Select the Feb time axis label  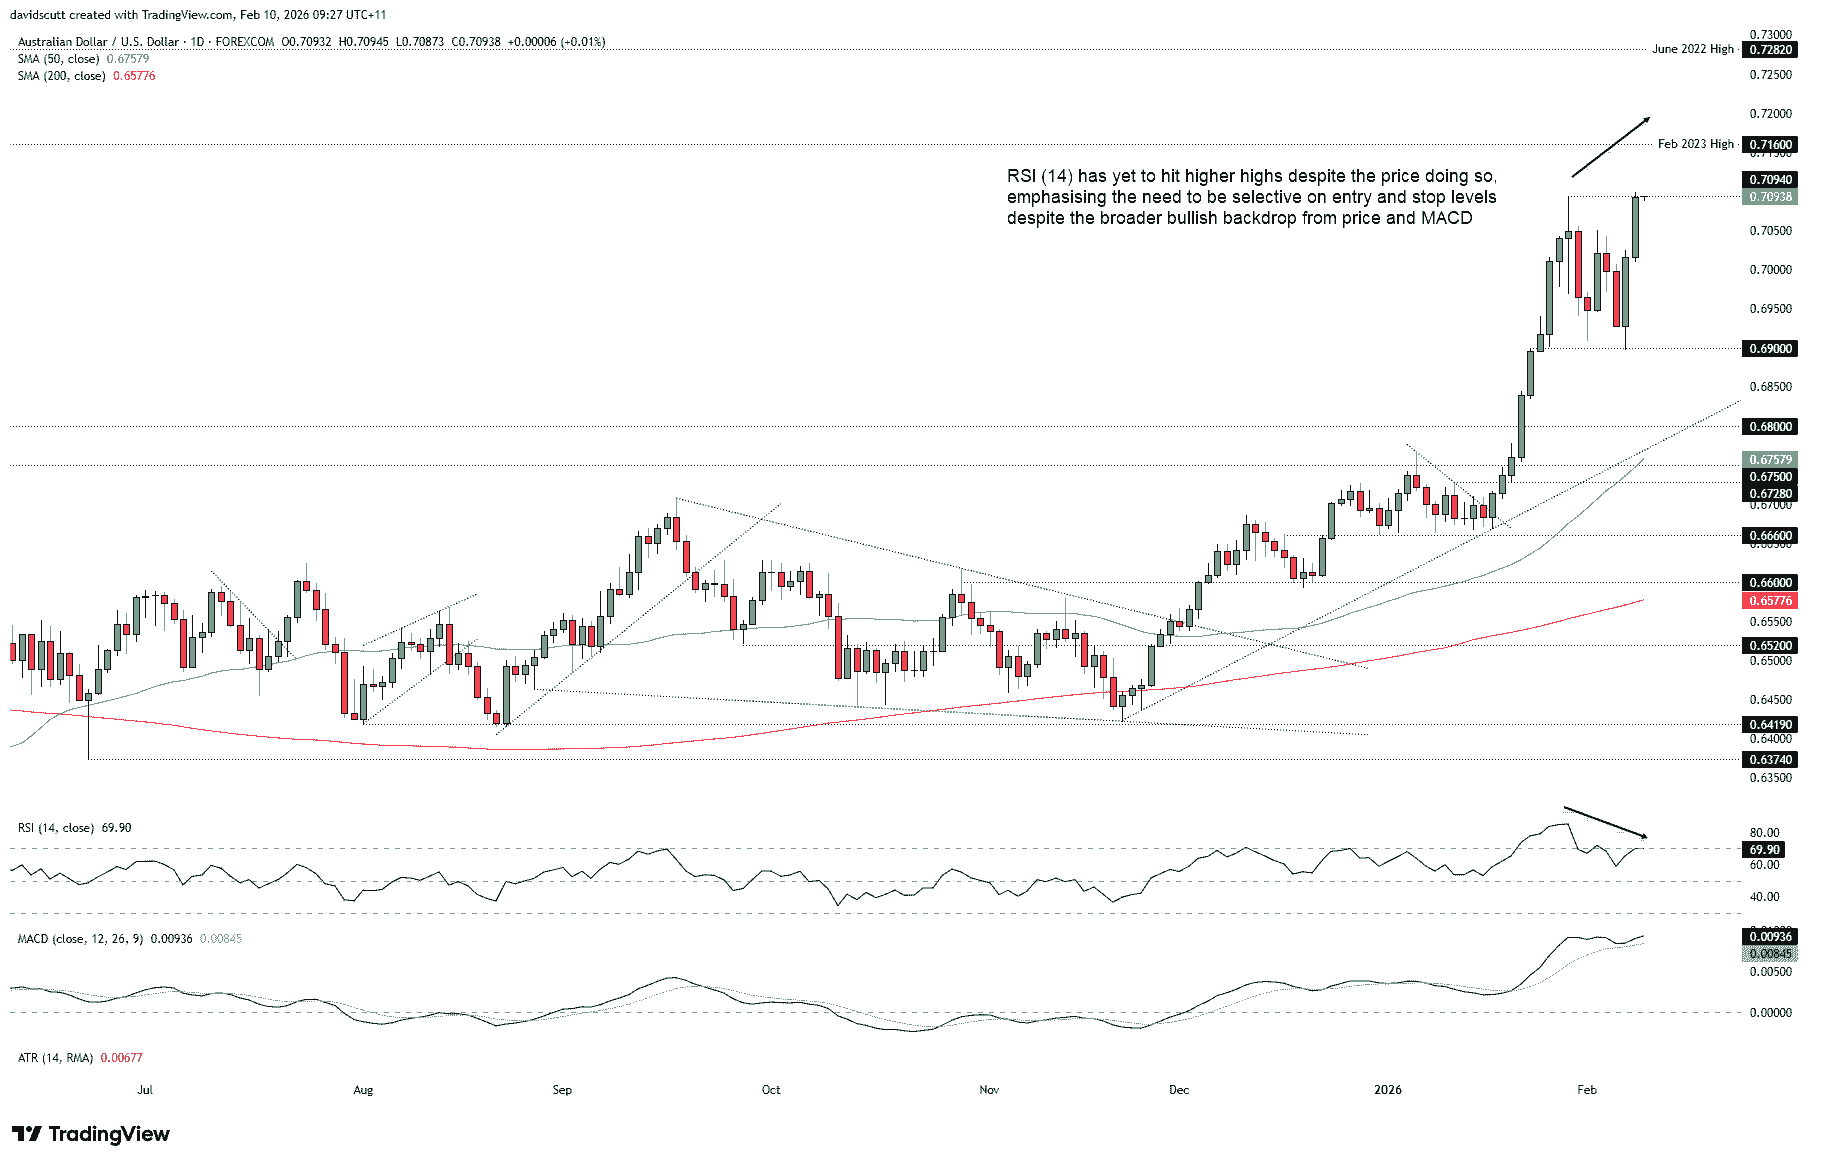1587,1090
